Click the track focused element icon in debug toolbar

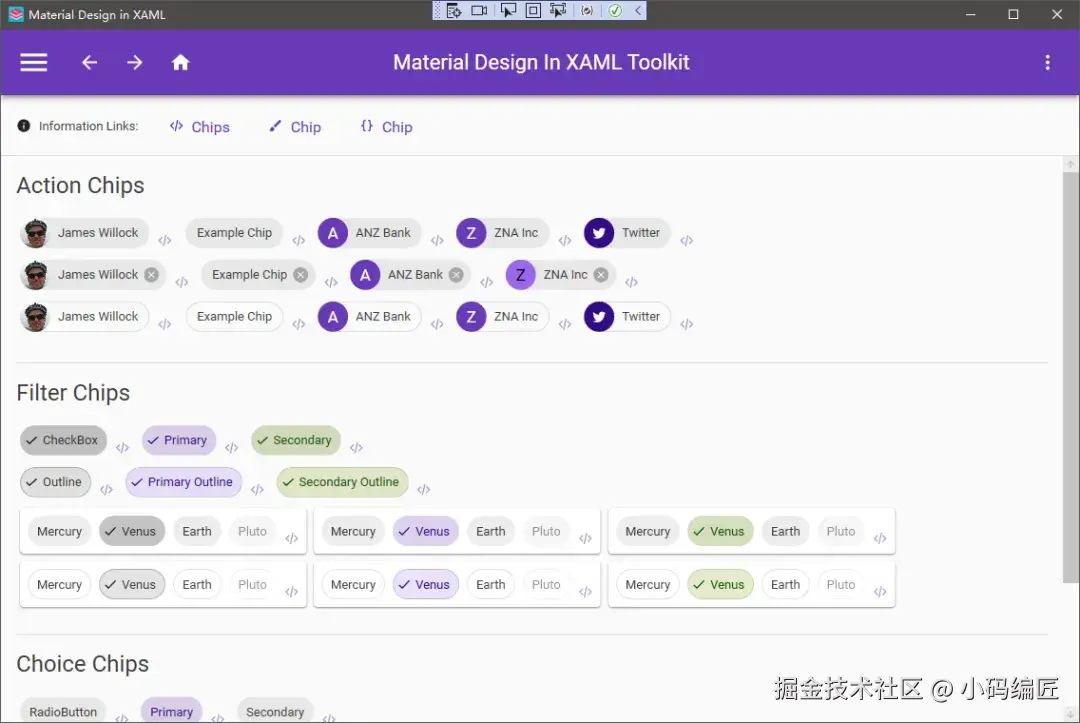click(558, 10)
